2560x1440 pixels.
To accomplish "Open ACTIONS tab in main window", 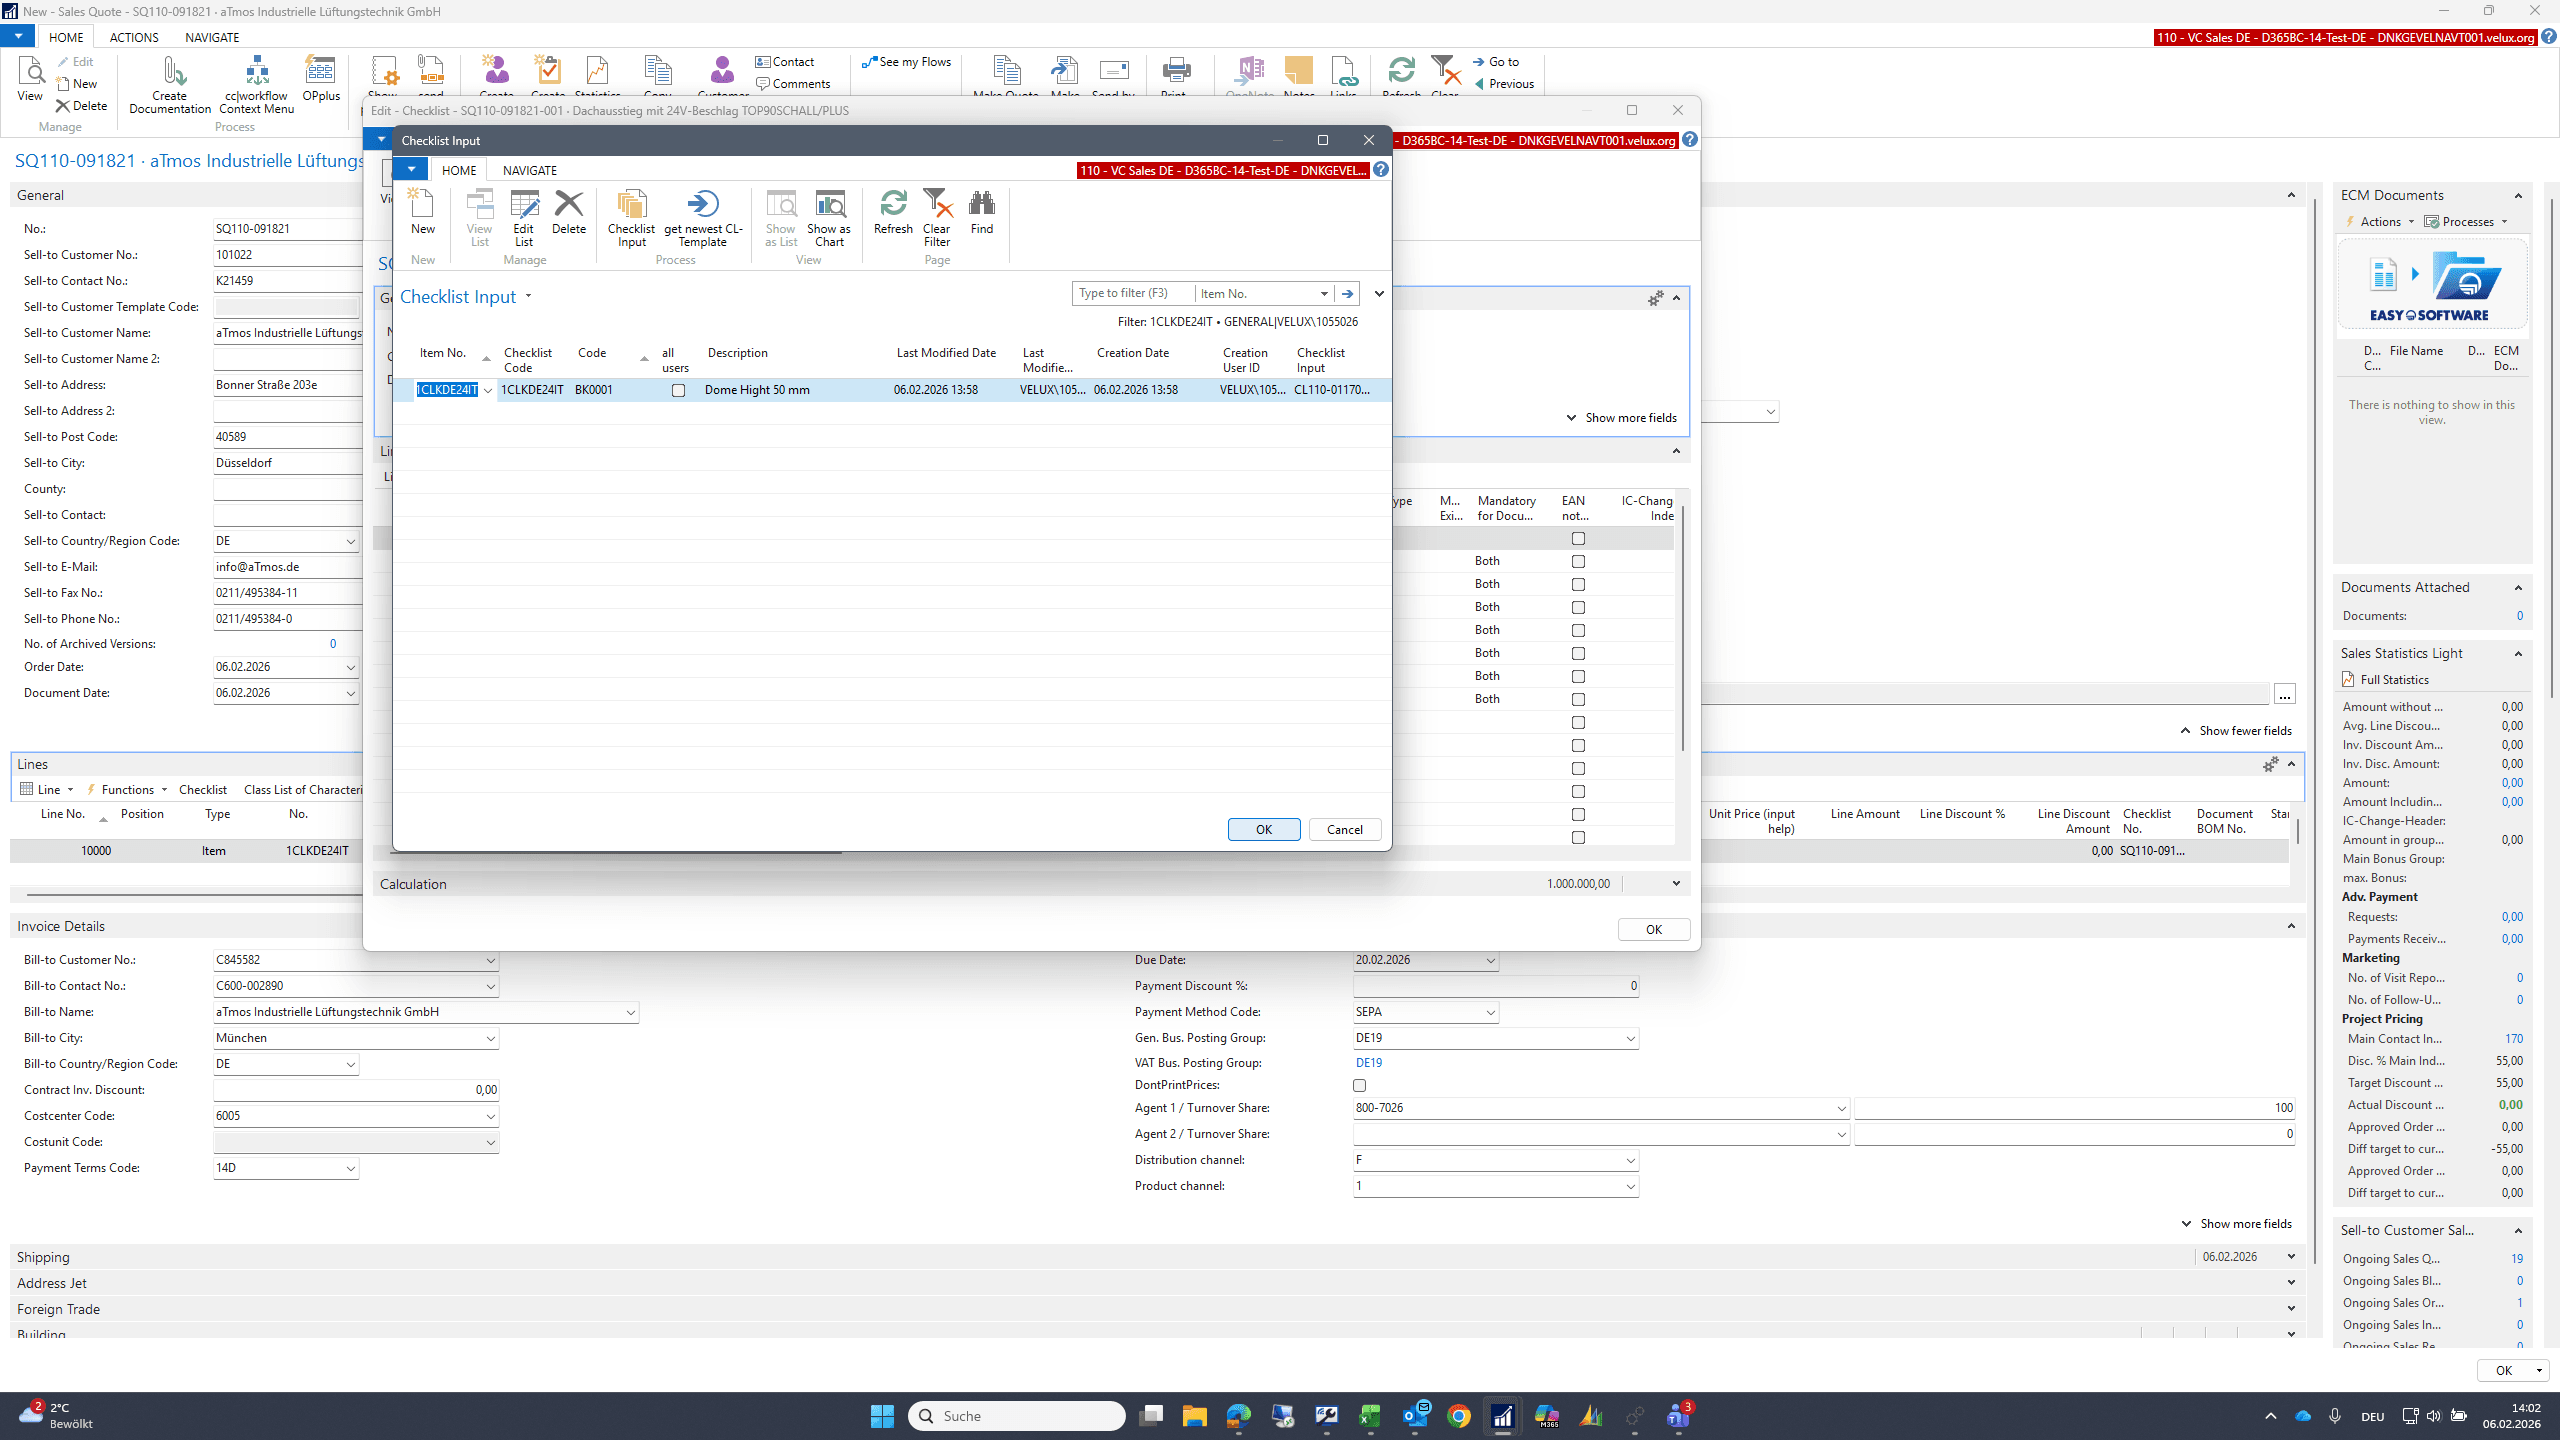I will coord(134,37).
